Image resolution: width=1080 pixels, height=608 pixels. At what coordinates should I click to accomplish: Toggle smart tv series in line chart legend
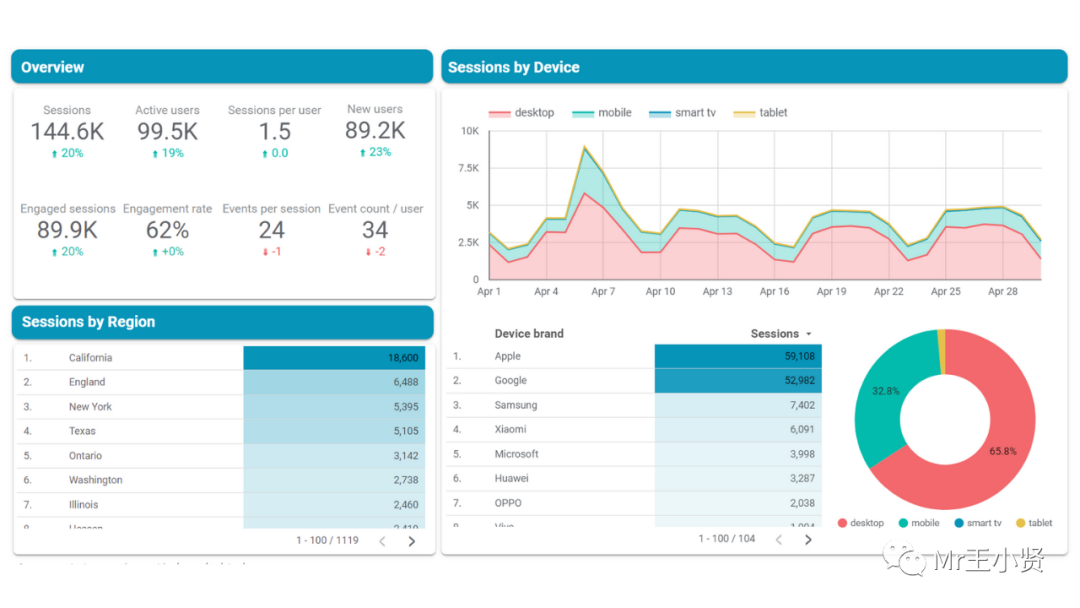(683, 112)
